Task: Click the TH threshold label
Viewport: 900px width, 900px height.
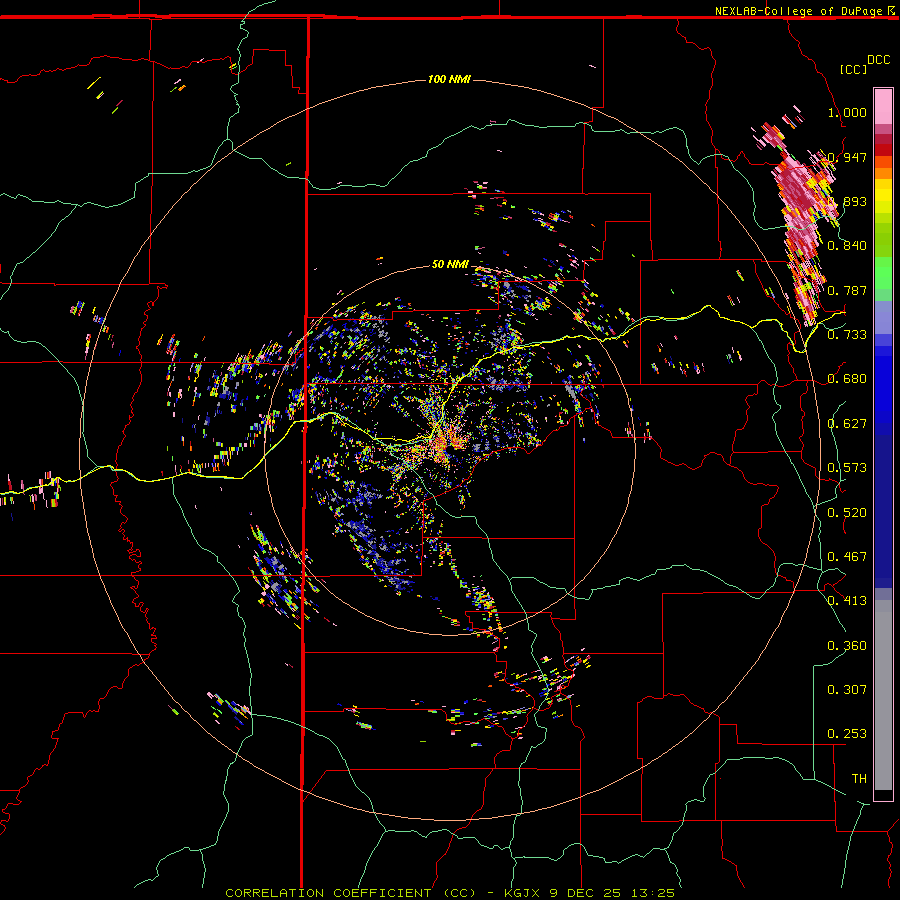Action: coord(859,779)
